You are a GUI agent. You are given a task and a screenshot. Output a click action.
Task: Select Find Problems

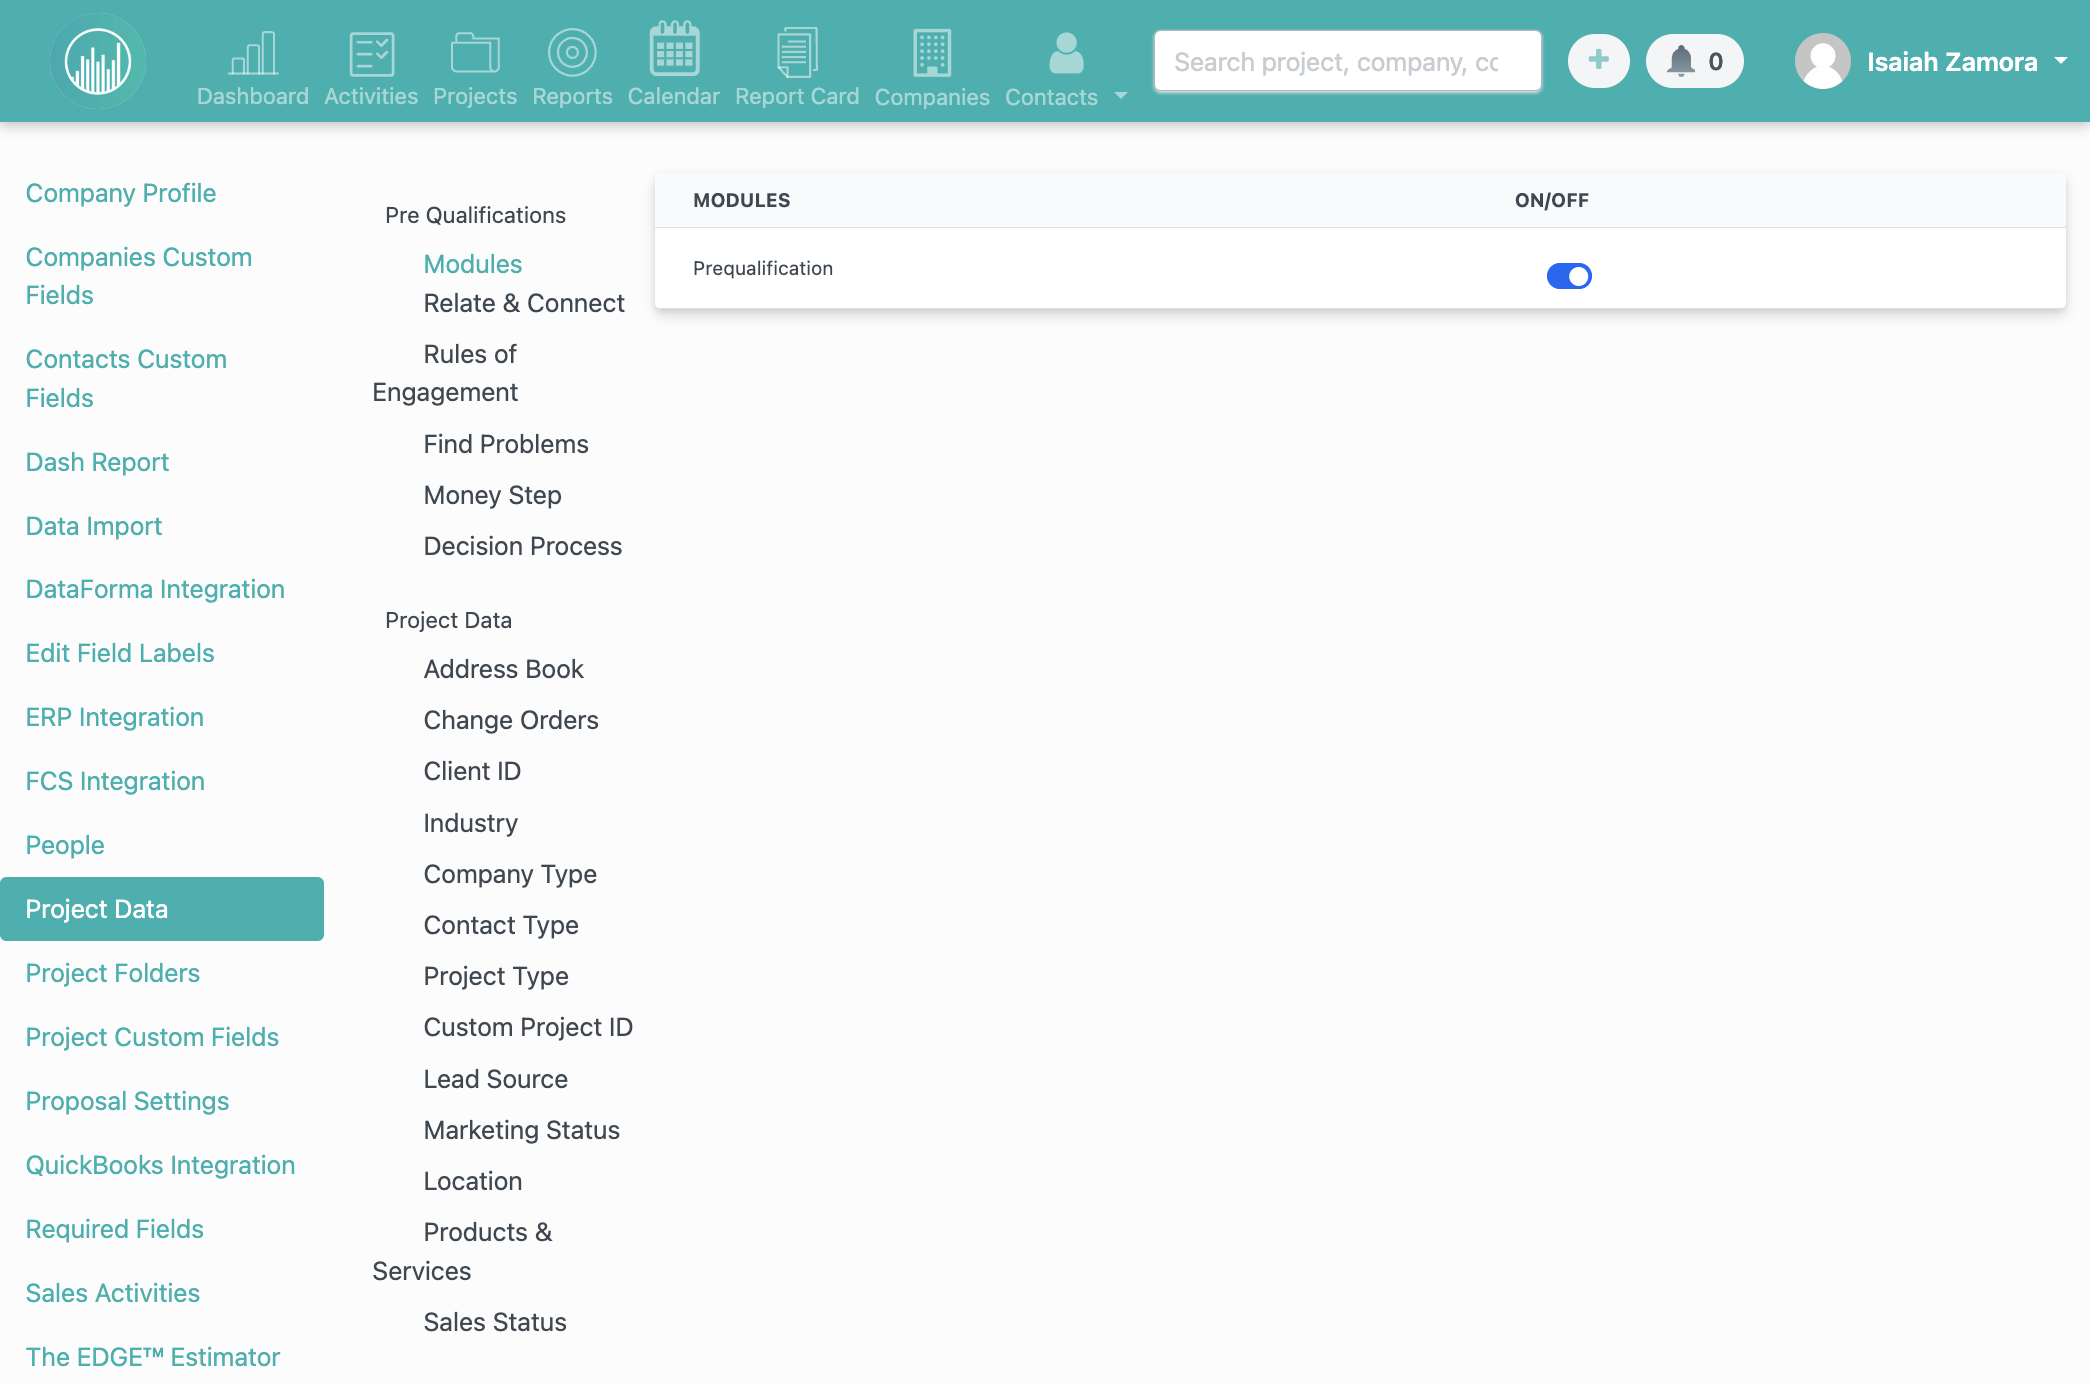pos(506,444)
